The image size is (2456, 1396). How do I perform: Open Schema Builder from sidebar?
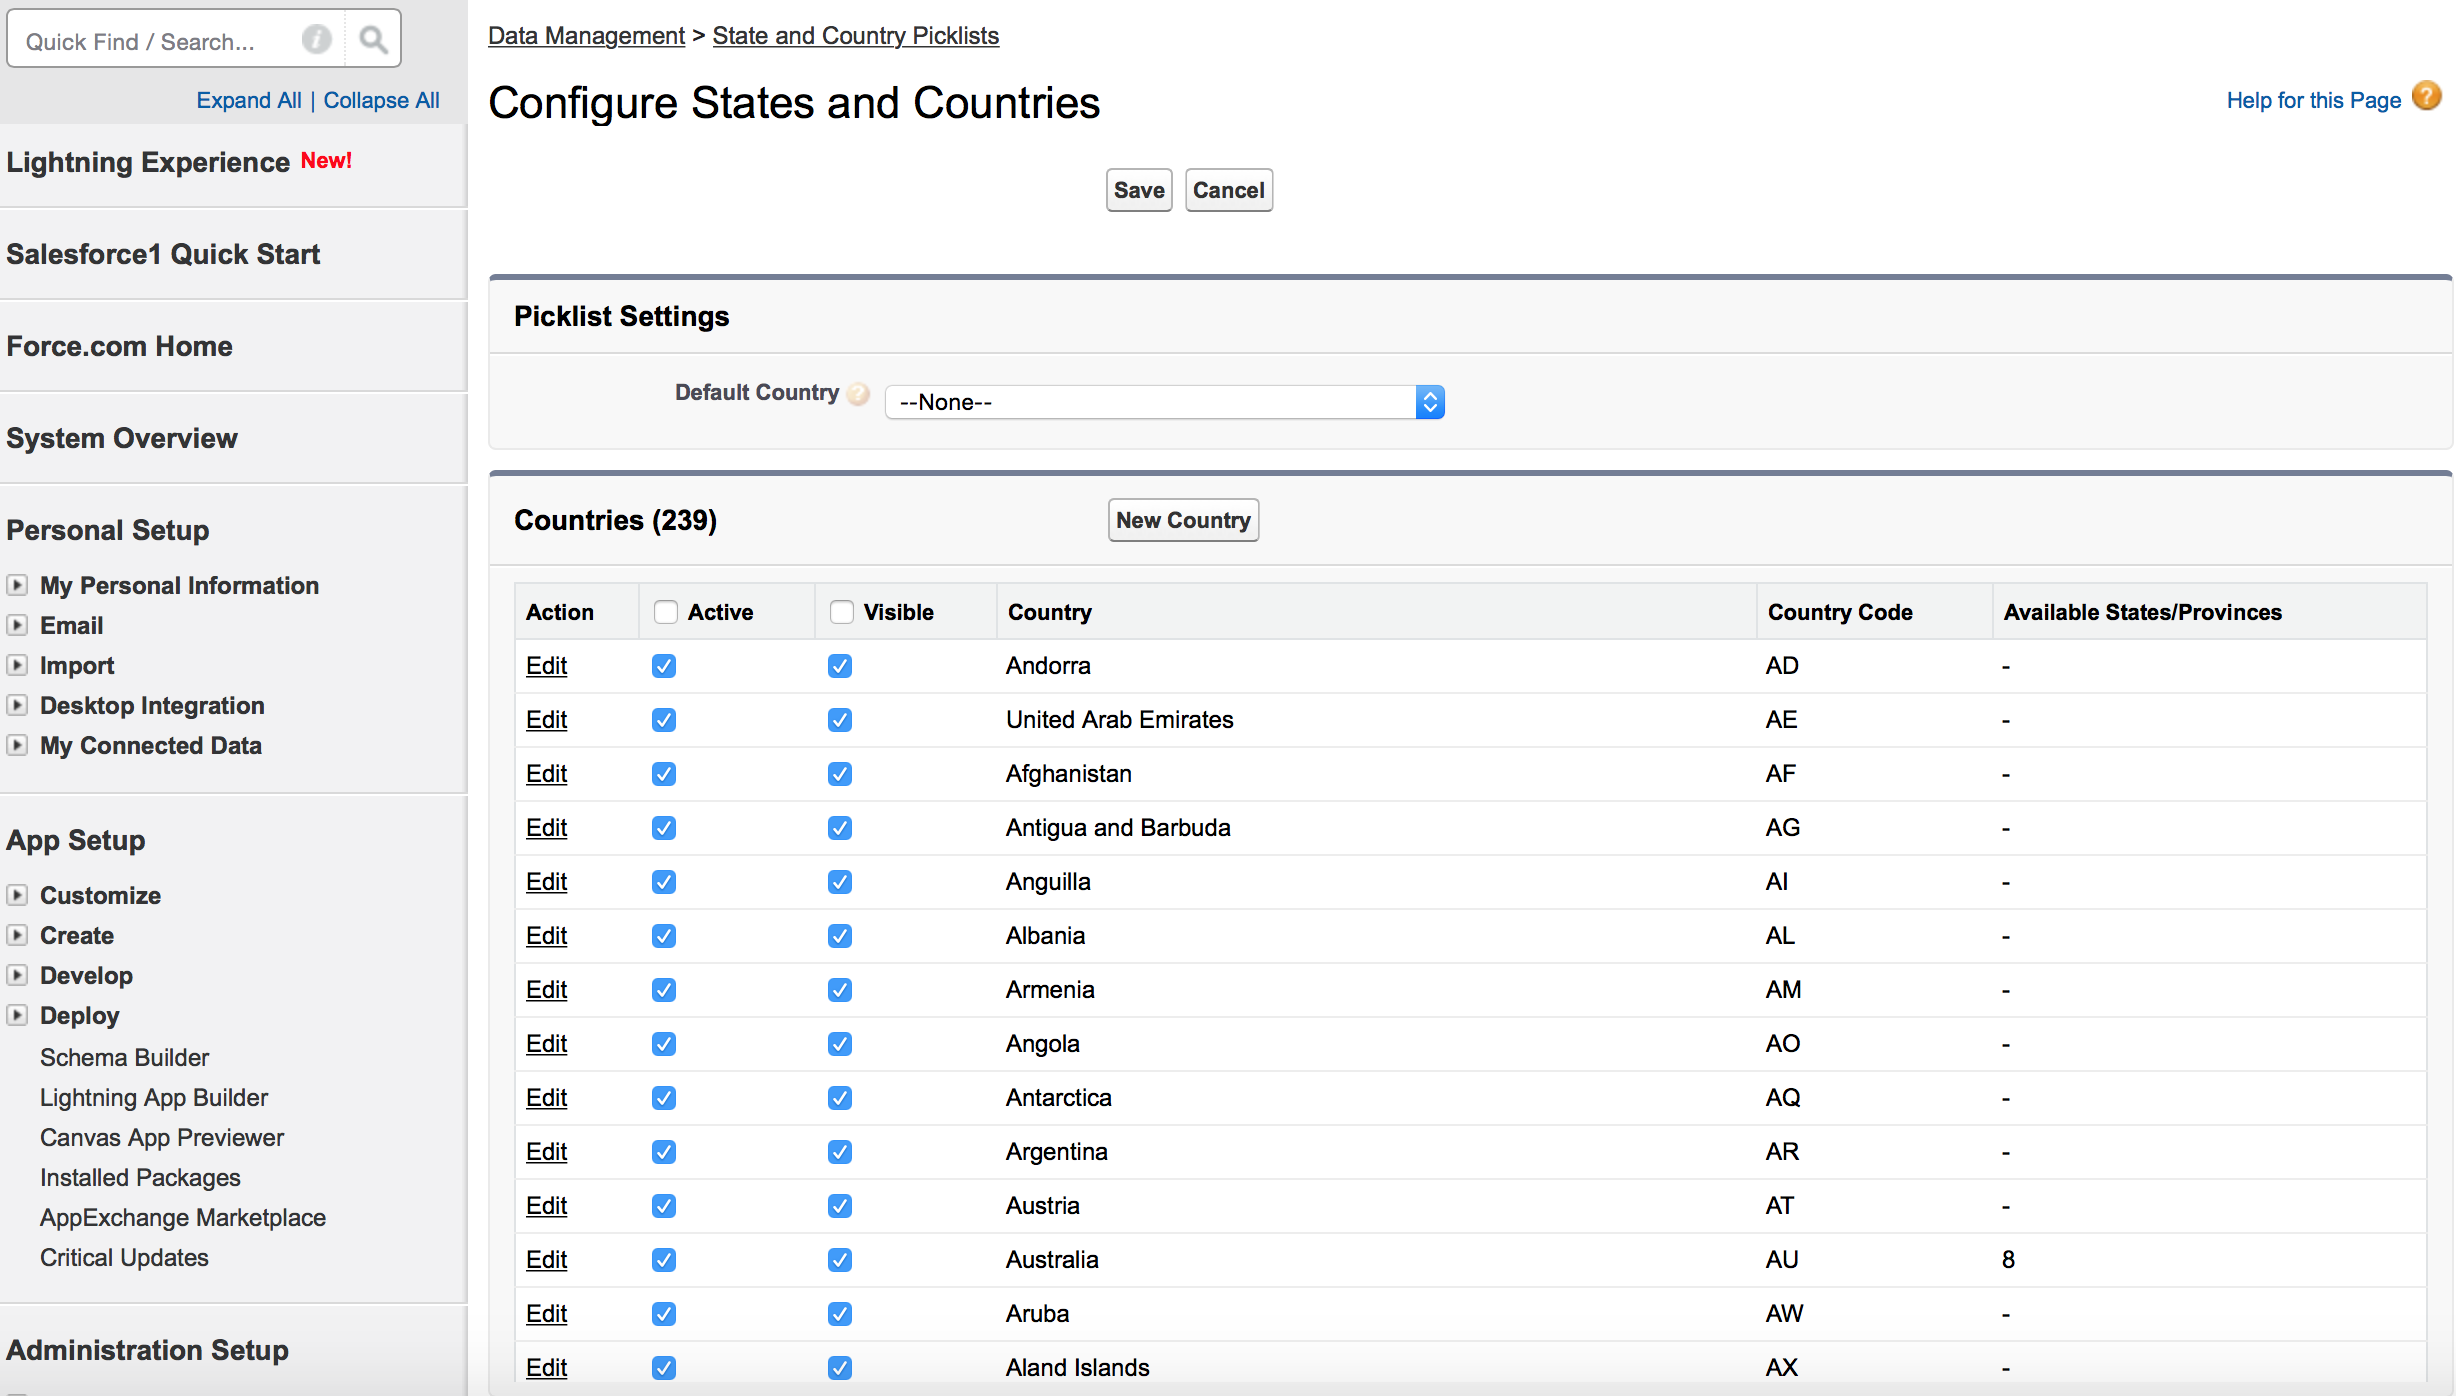click(124, 1057)
